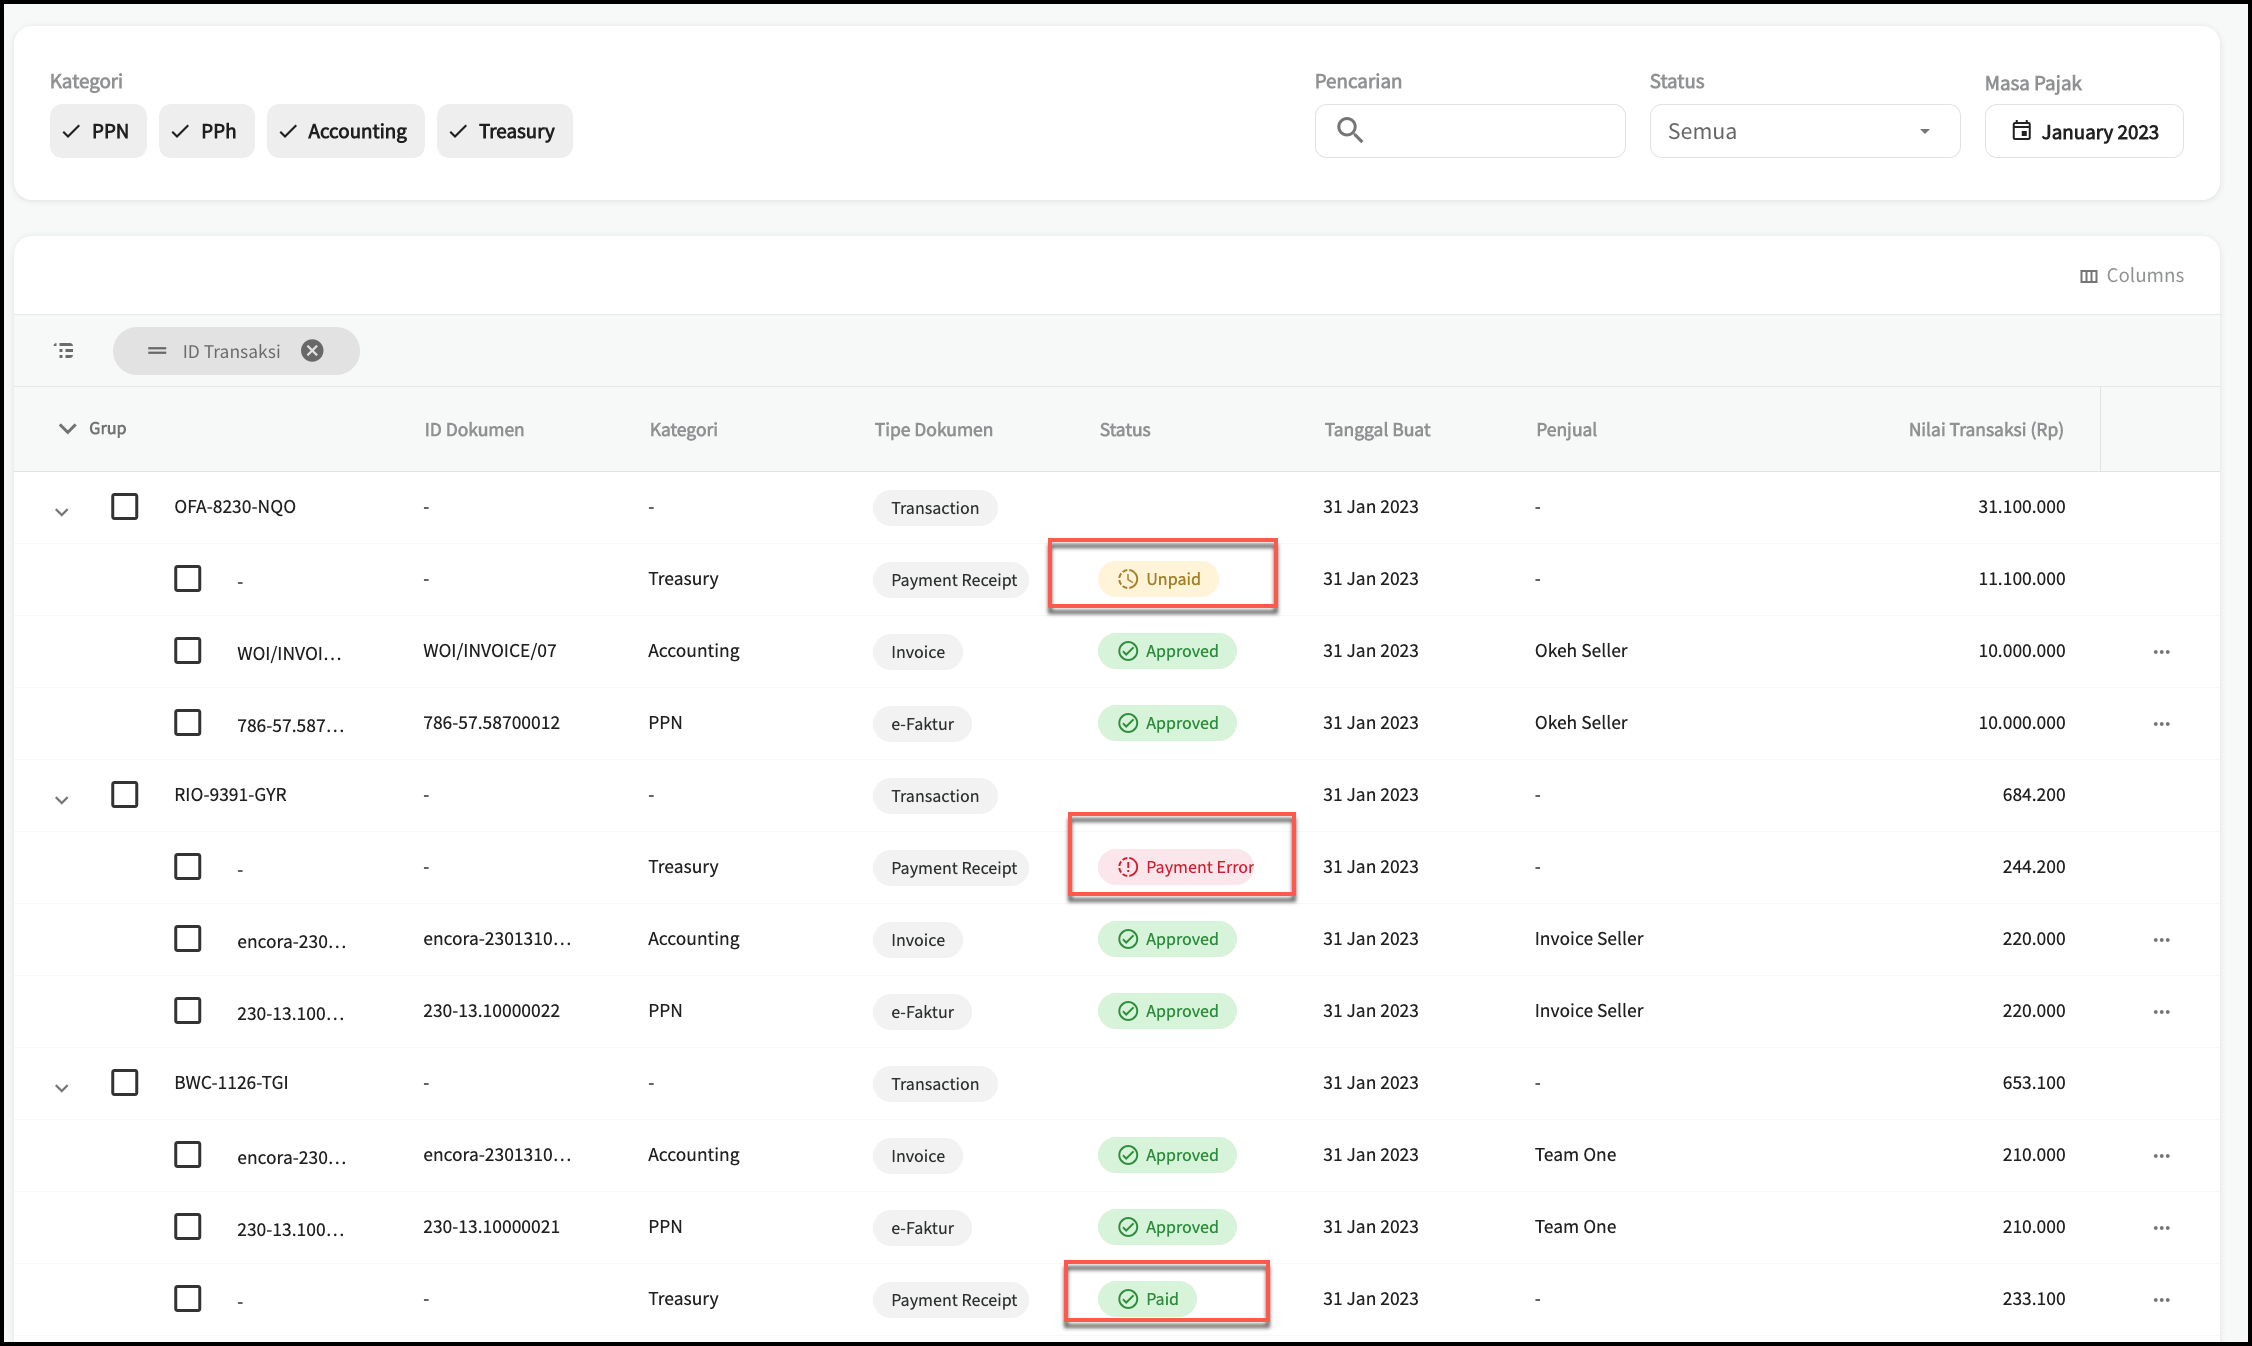Remove the ID Transaksi grouping chip
The height and width of the screenshot is (1346, 2252).
point(312,351)
